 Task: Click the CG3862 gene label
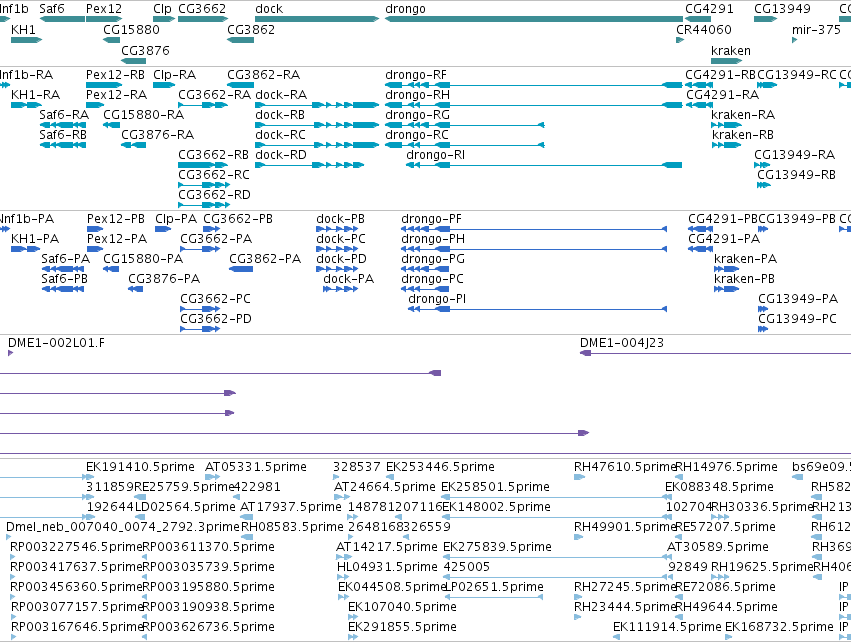pyautogui.click(x=251, y=30)
